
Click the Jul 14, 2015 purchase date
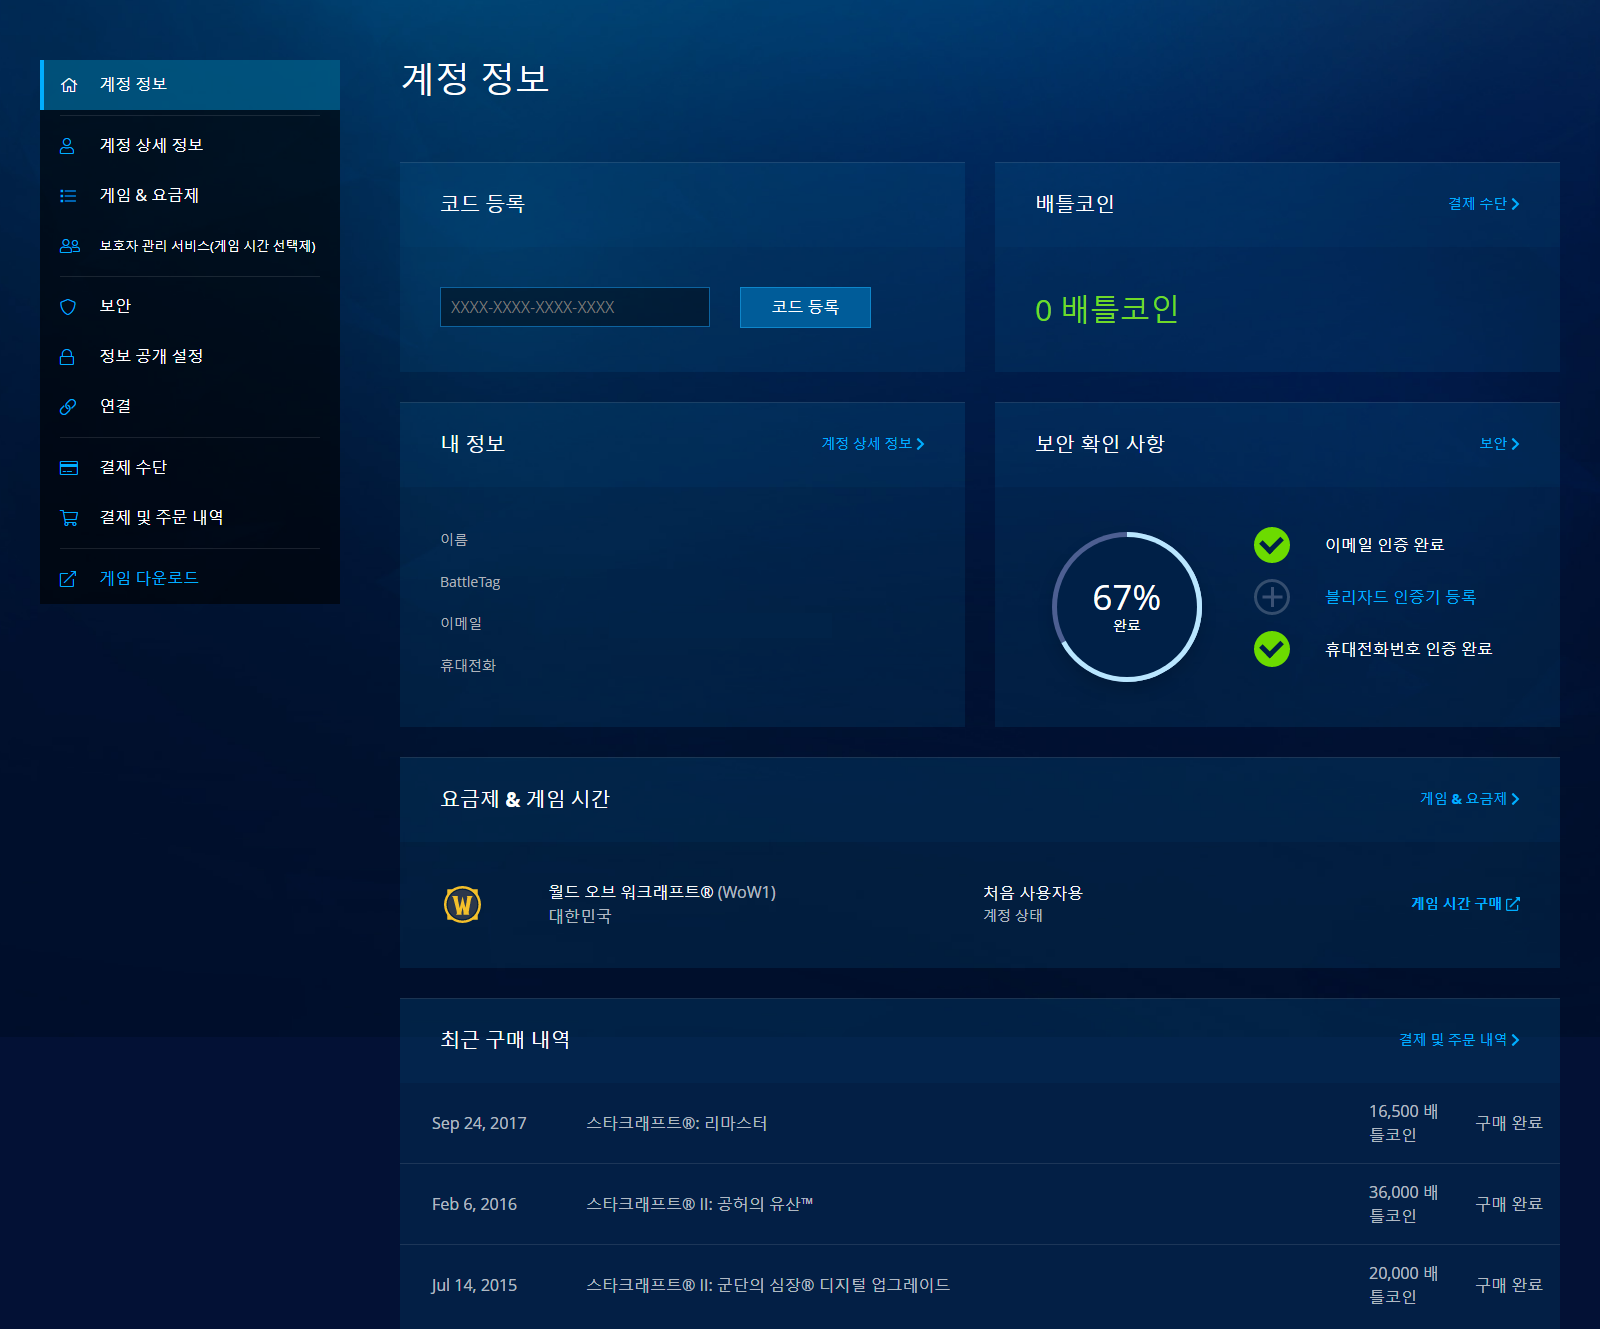click(x=474, y=1285)
